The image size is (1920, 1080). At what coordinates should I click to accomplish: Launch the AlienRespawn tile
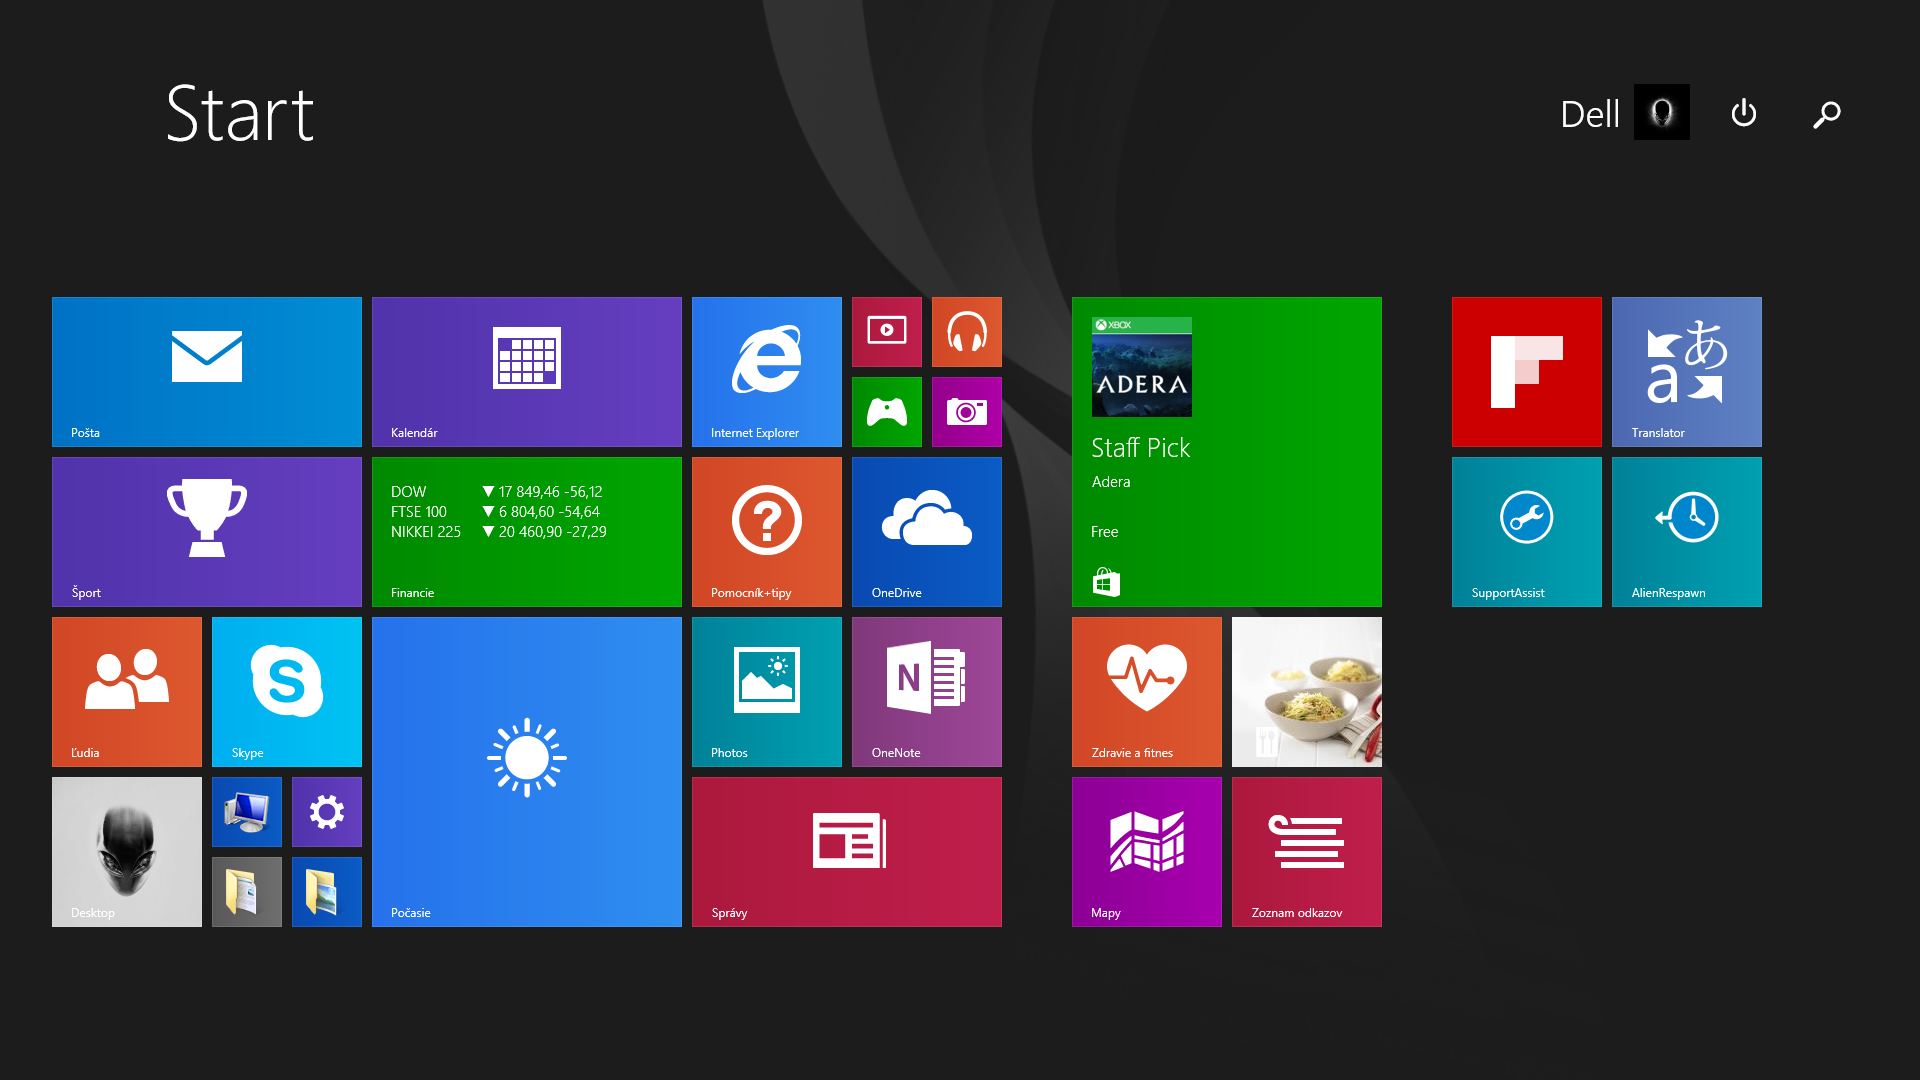click(x=1687, y=532)
